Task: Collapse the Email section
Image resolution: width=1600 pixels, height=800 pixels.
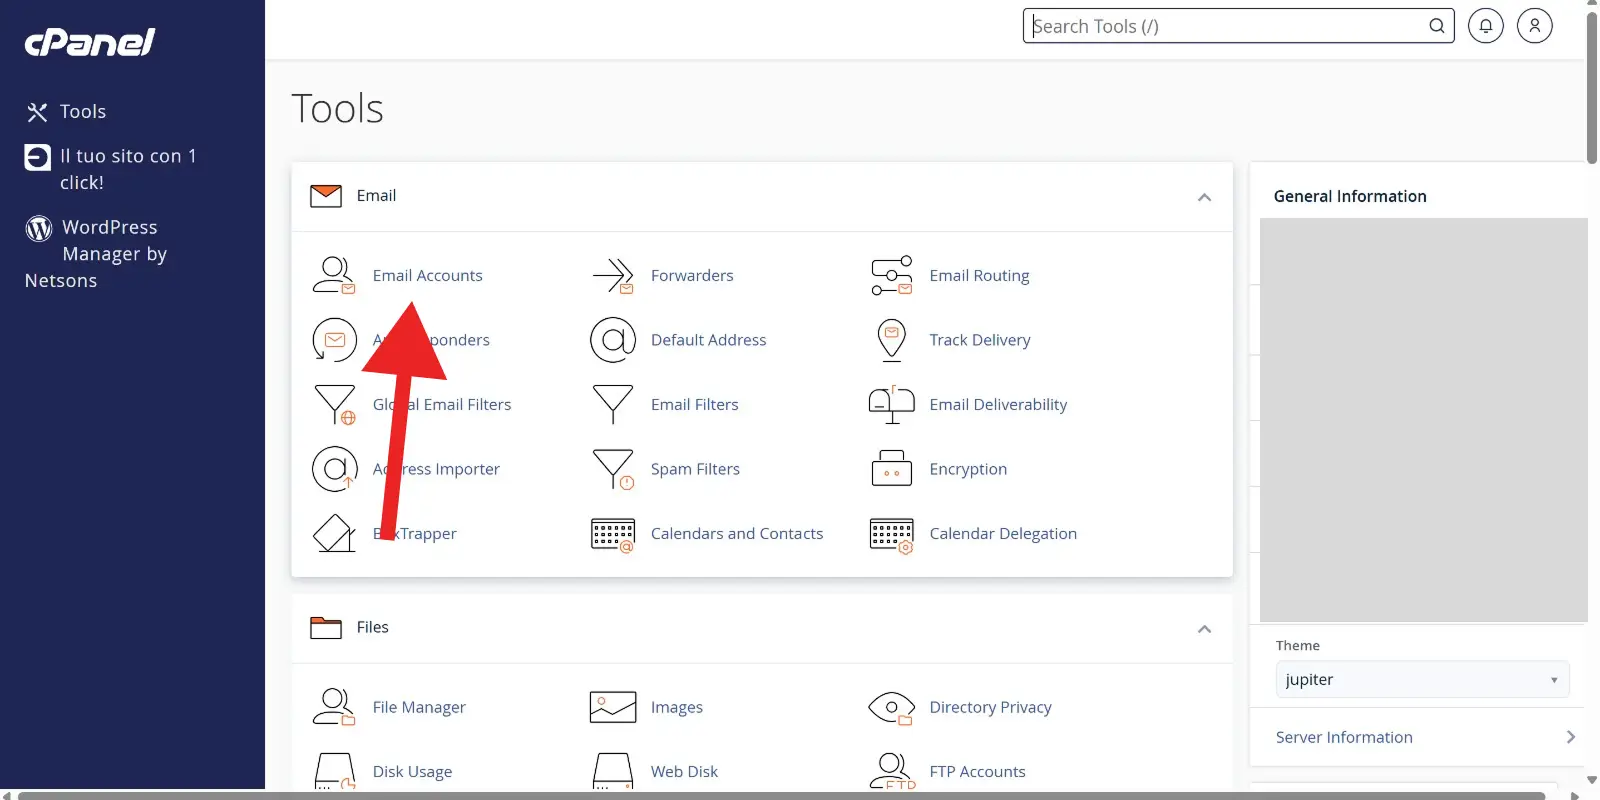Action: click(1204, 197)
